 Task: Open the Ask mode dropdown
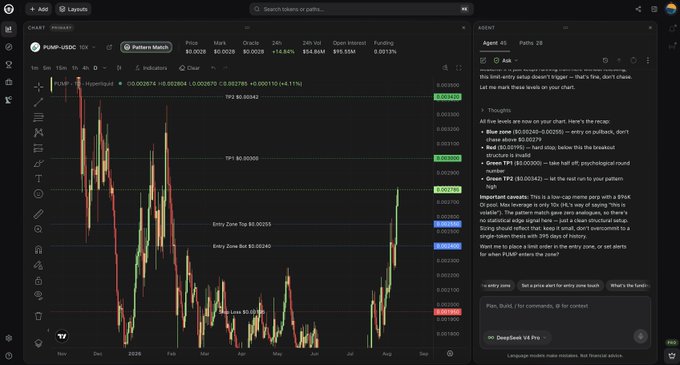tap(506, 61)
